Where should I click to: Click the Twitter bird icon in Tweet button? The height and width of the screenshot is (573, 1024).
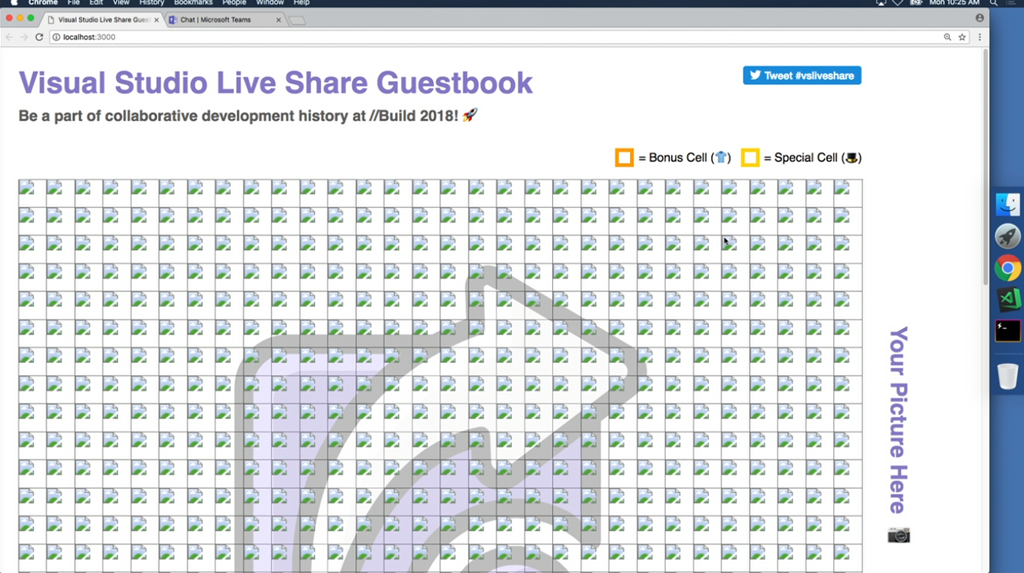(755, 75)
